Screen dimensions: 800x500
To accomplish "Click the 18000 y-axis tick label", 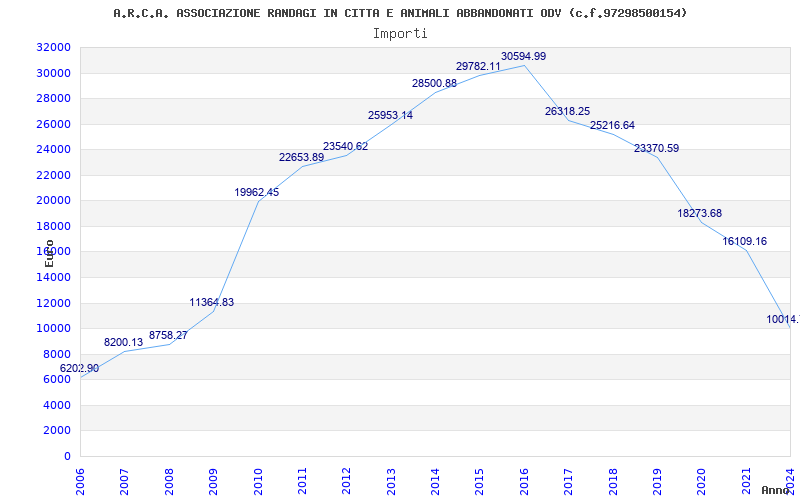I will click(54, 226).
